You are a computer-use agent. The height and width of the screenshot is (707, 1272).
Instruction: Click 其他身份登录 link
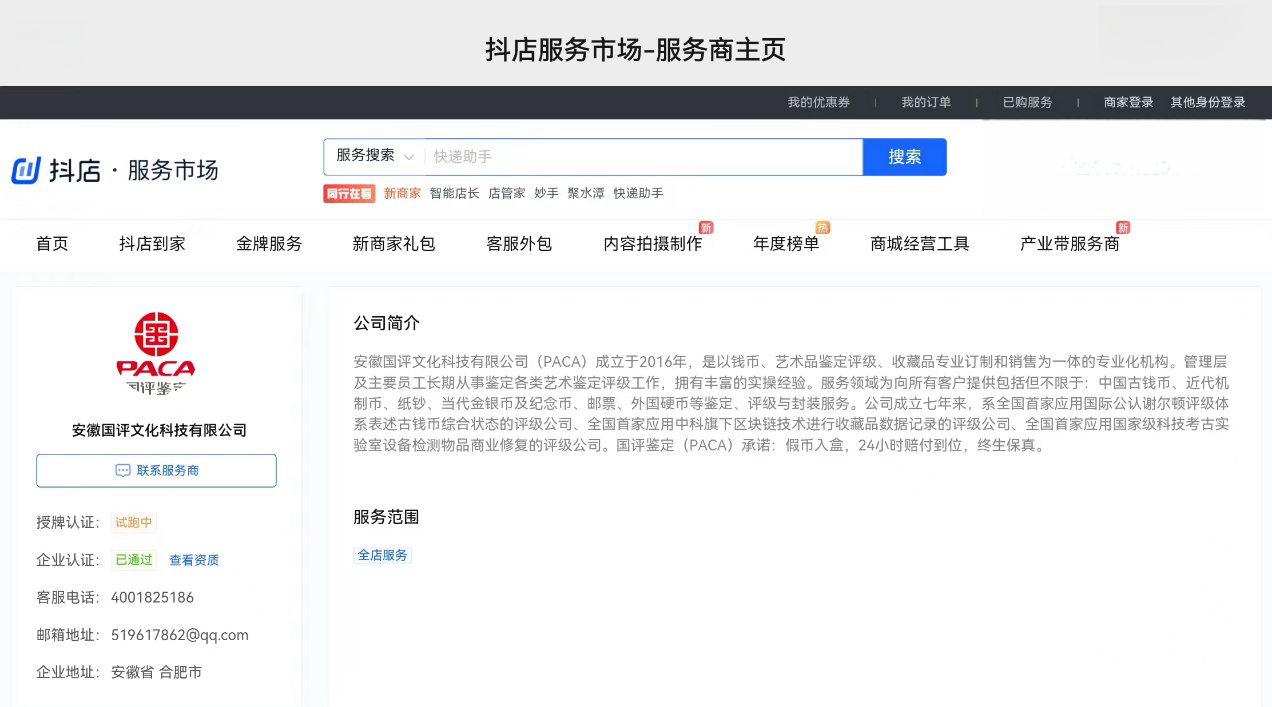[1208, 102]
